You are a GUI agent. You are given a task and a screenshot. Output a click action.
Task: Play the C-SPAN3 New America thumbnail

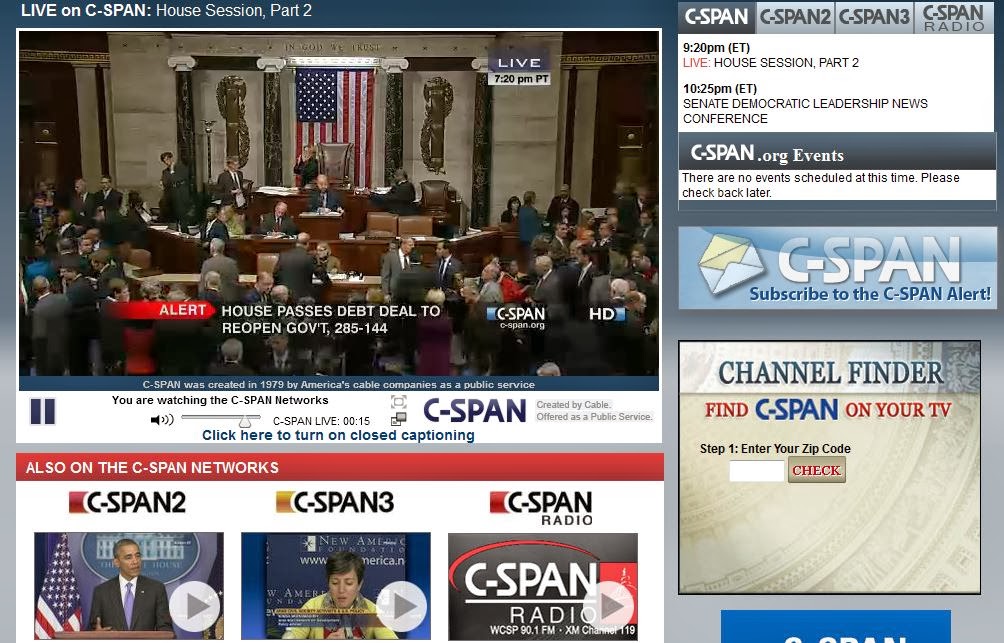[336, 585]
